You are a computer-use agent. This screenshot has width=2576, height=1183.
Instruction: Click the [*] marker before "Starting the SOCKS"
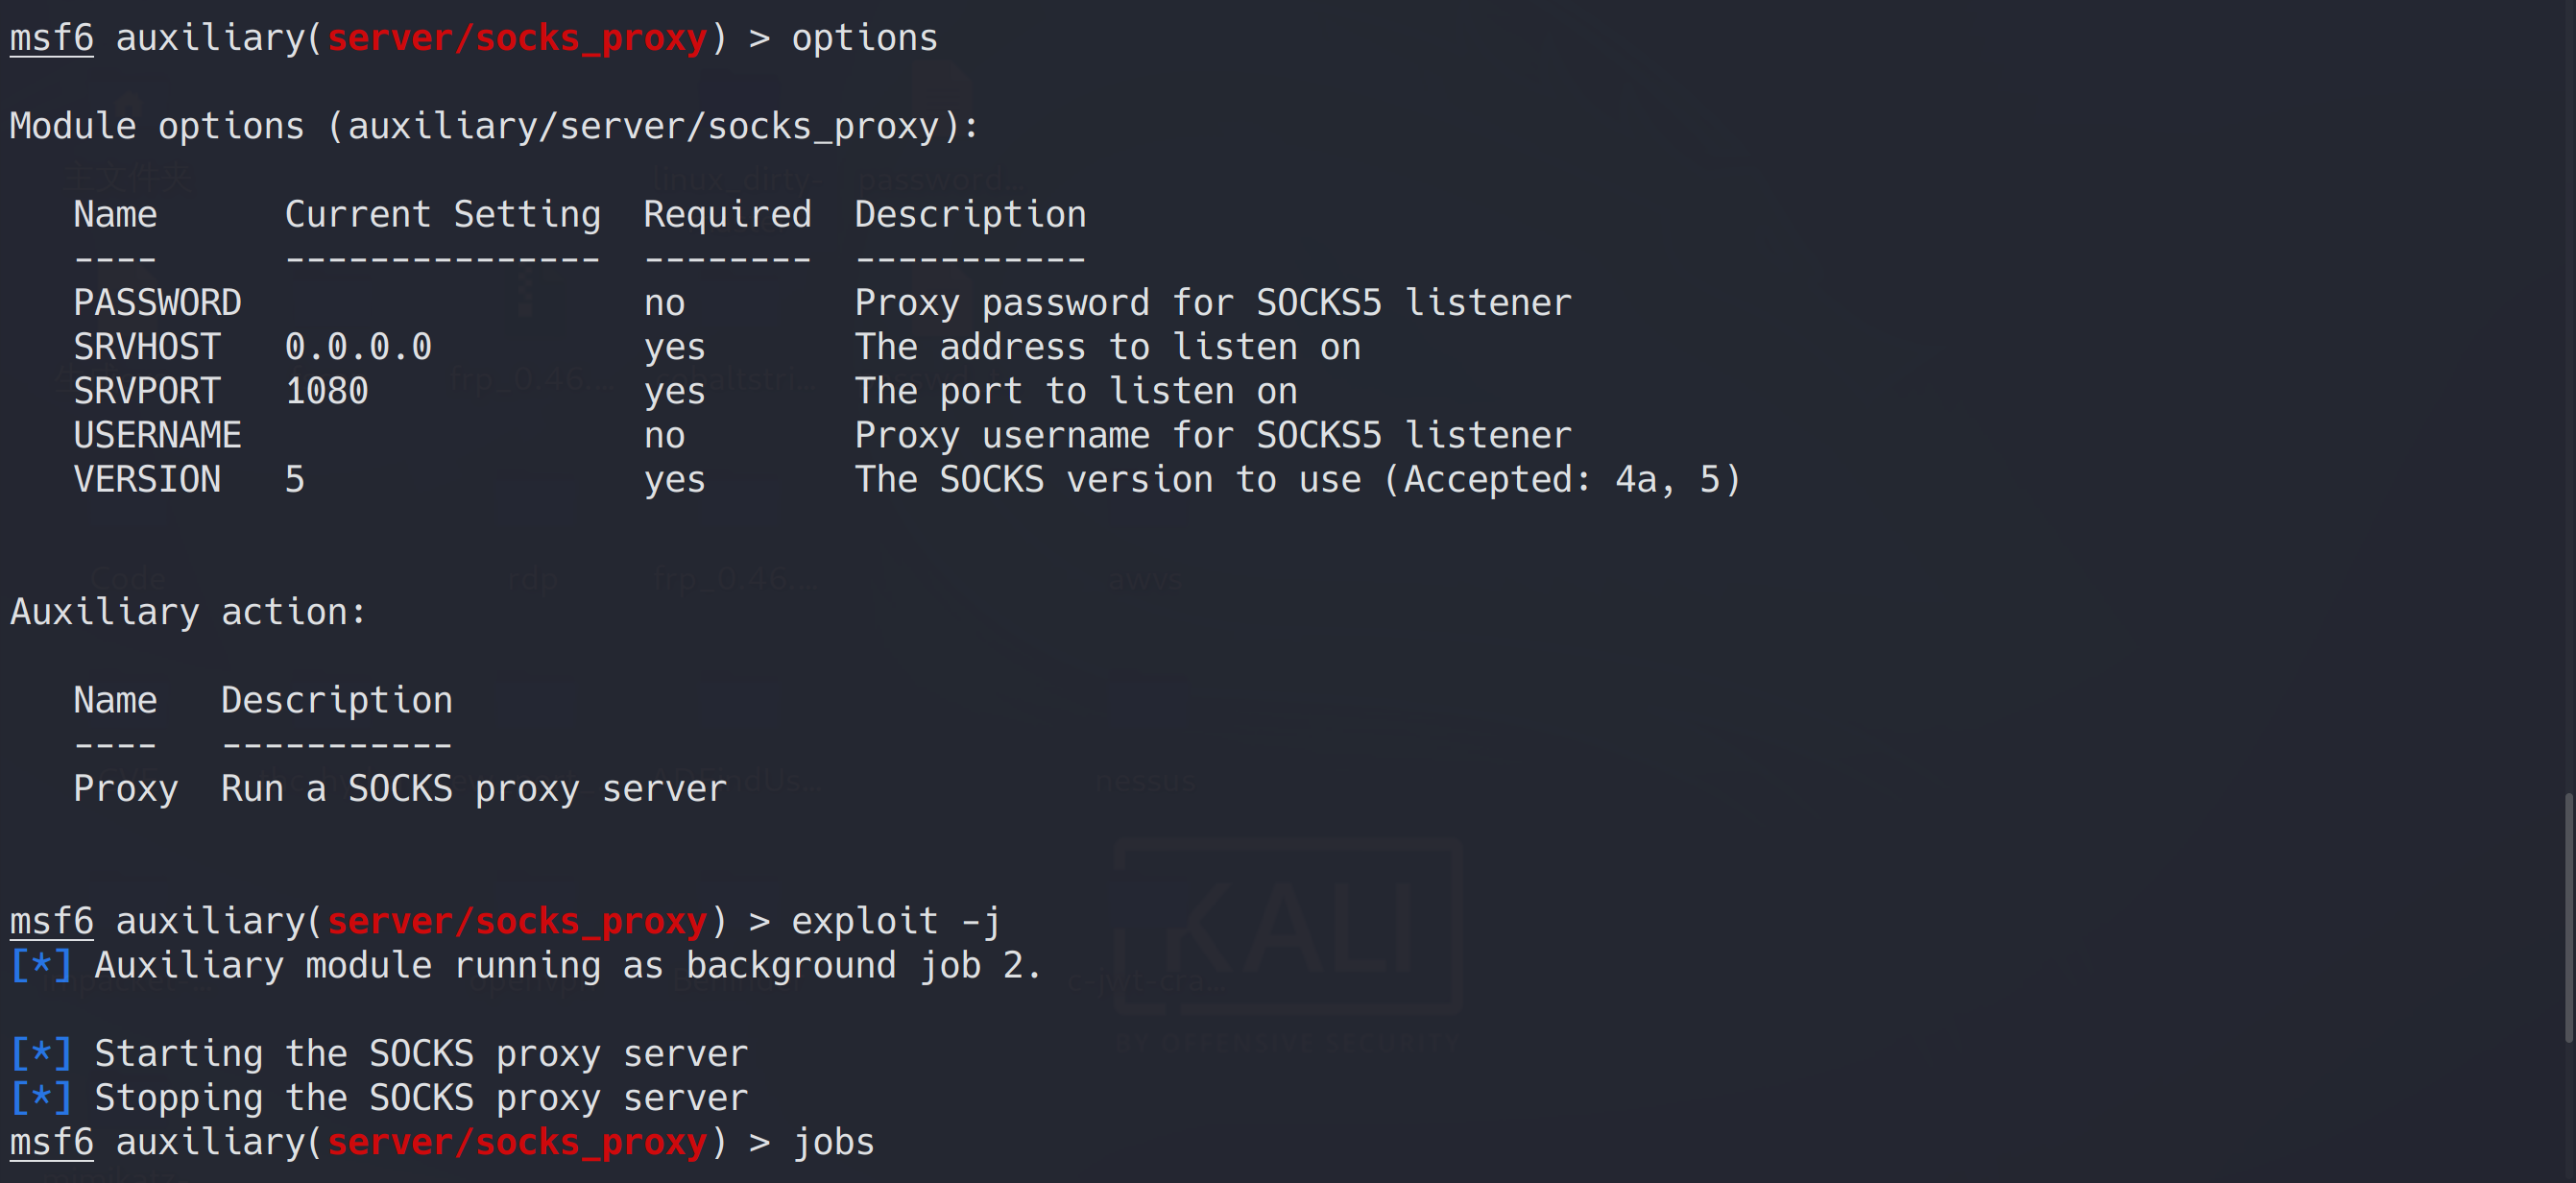point(41,1053)
